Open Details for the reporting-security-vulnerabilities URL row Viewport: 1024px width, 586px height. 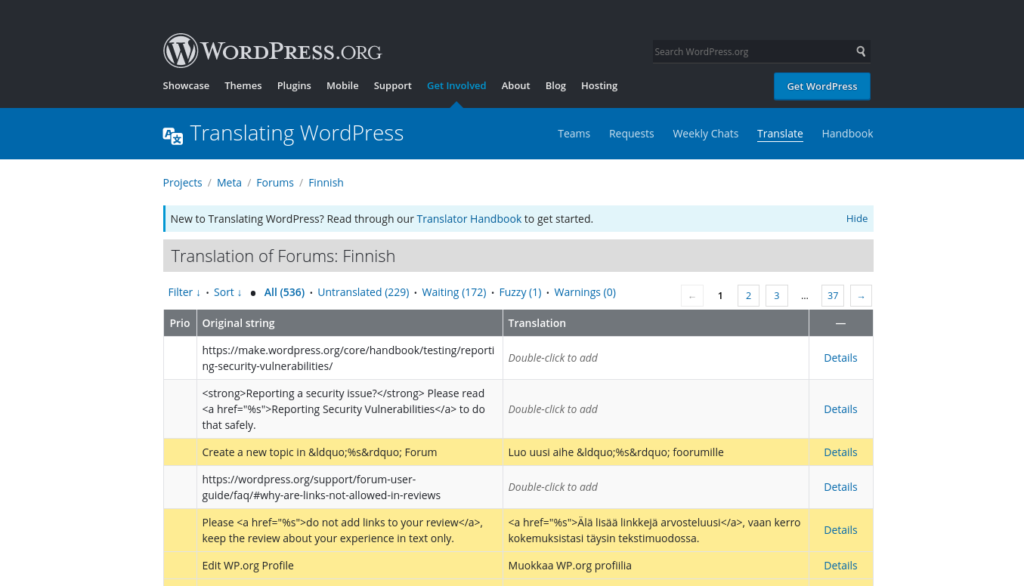tap(840, 358)
